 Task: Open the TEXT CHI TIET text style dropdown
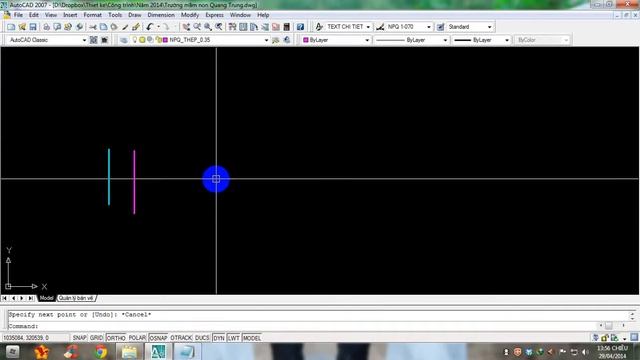tap(368, 27)
